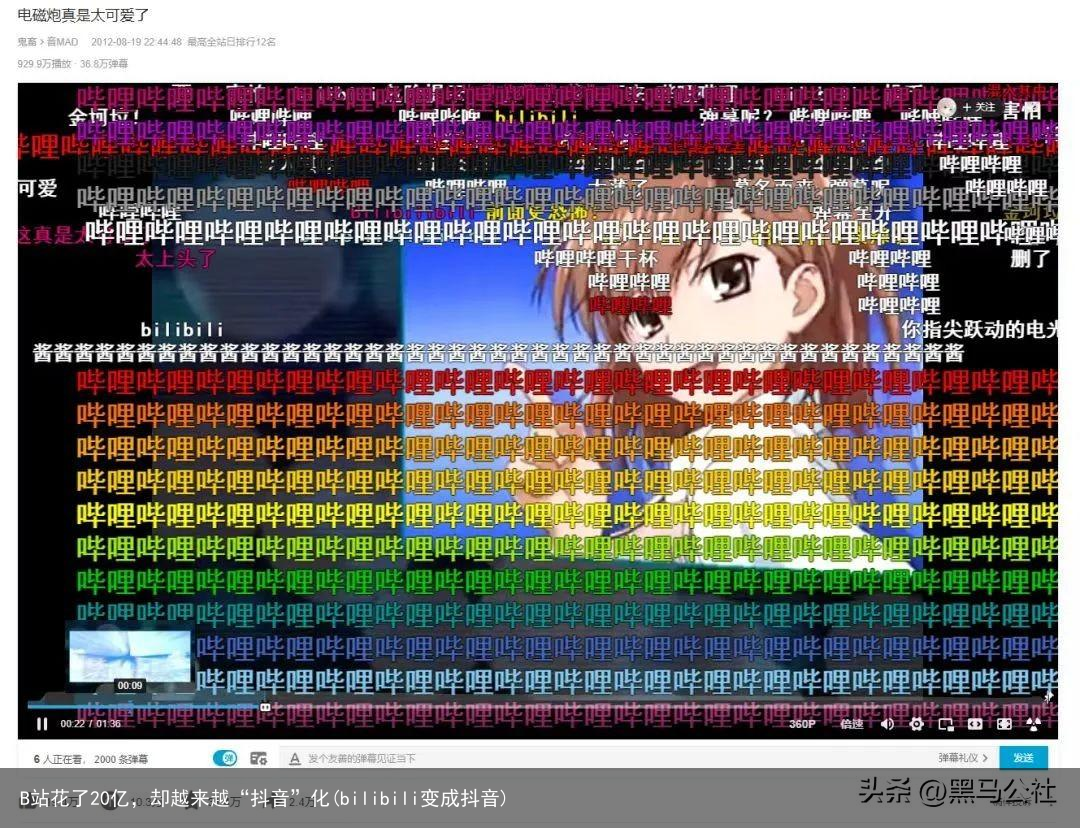This screenshot has height=828, width=1080.
Task: Click the white bilibili danmaku text
Action: (182, 330)
